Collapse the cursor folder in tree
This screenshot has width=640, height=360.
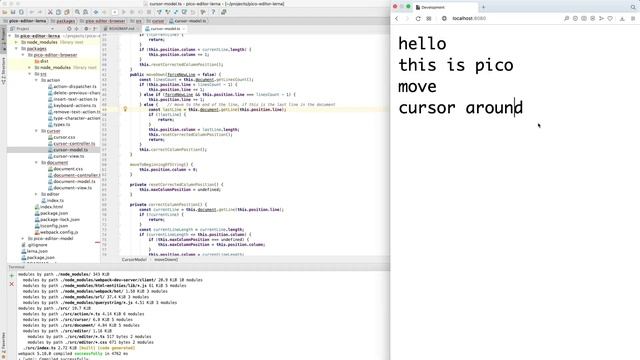click(x=36, y=131)
